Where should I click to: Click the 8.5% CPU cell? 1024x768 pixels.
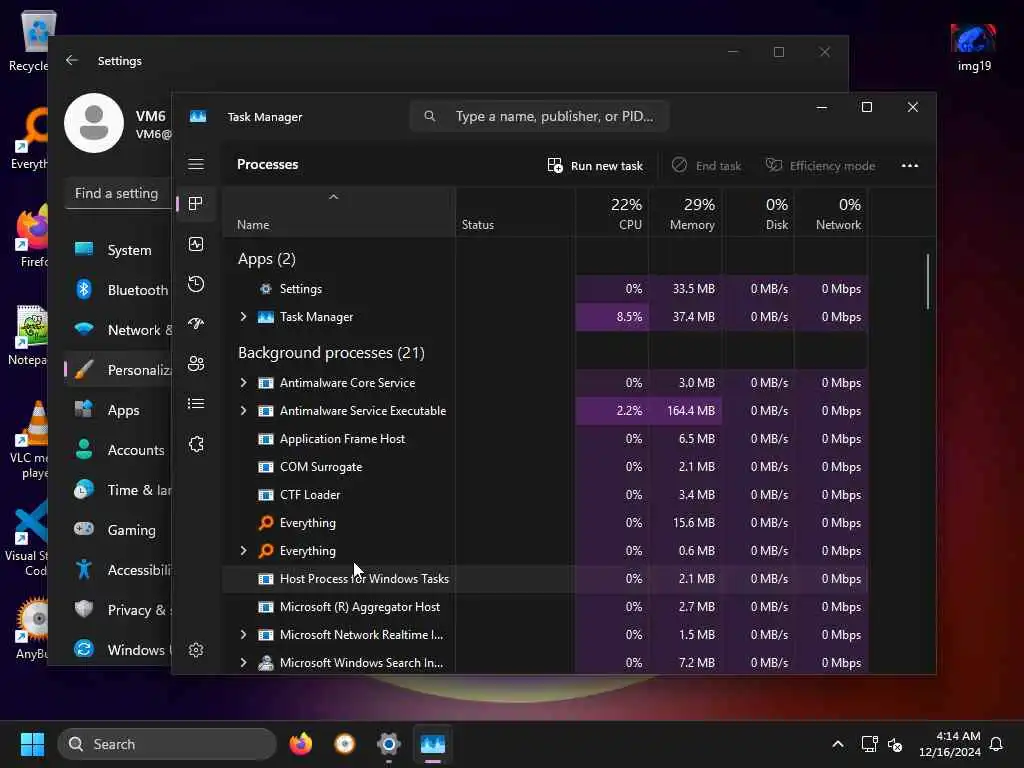click(612, 317)
